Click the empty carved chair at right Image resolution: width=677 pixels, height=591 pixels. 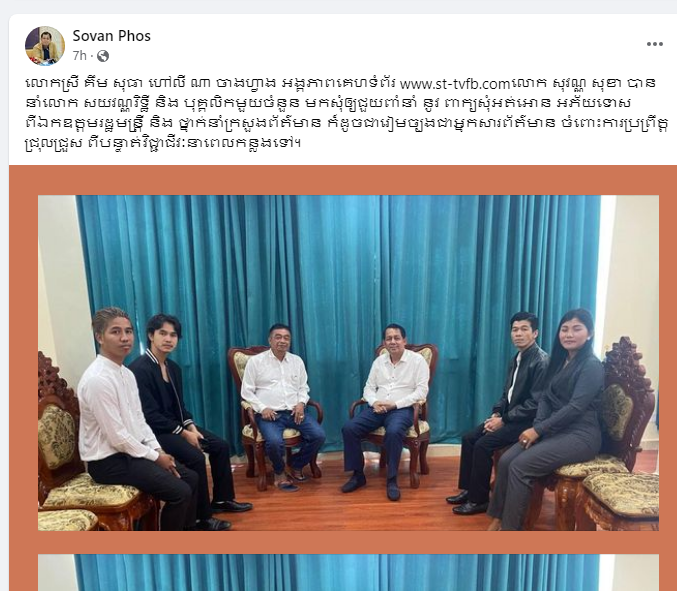(x=622, y=432)
